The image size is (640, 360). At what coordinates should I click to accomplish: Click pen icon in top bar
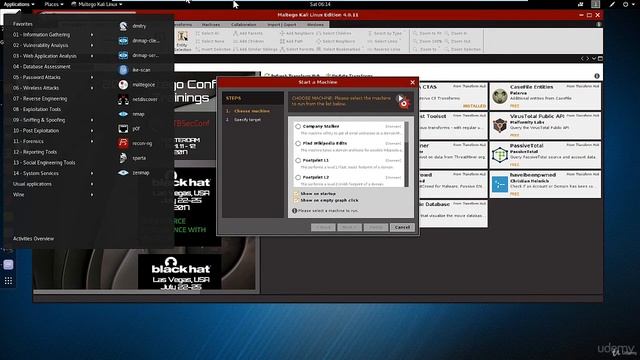[612, 4]
